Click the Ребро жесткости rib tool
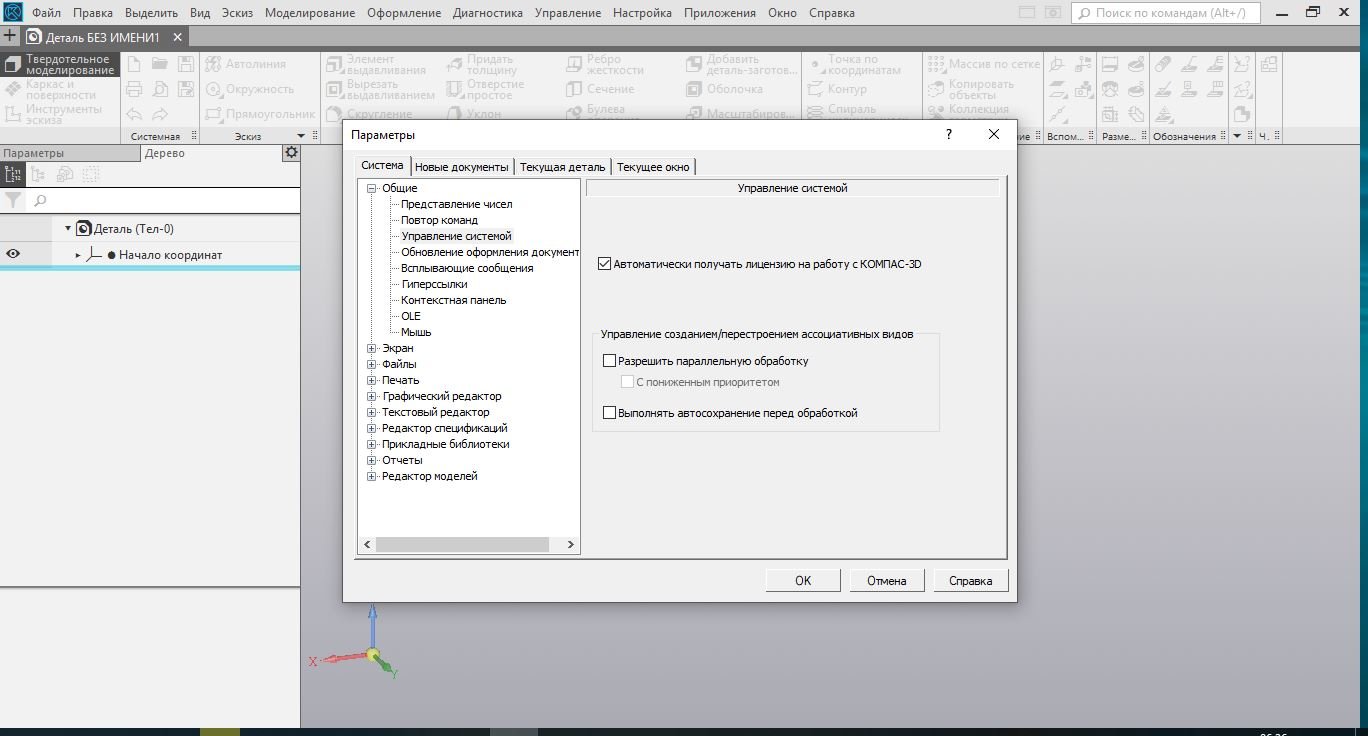Screen dimensions: 1368x736 (x=573, y=64)
